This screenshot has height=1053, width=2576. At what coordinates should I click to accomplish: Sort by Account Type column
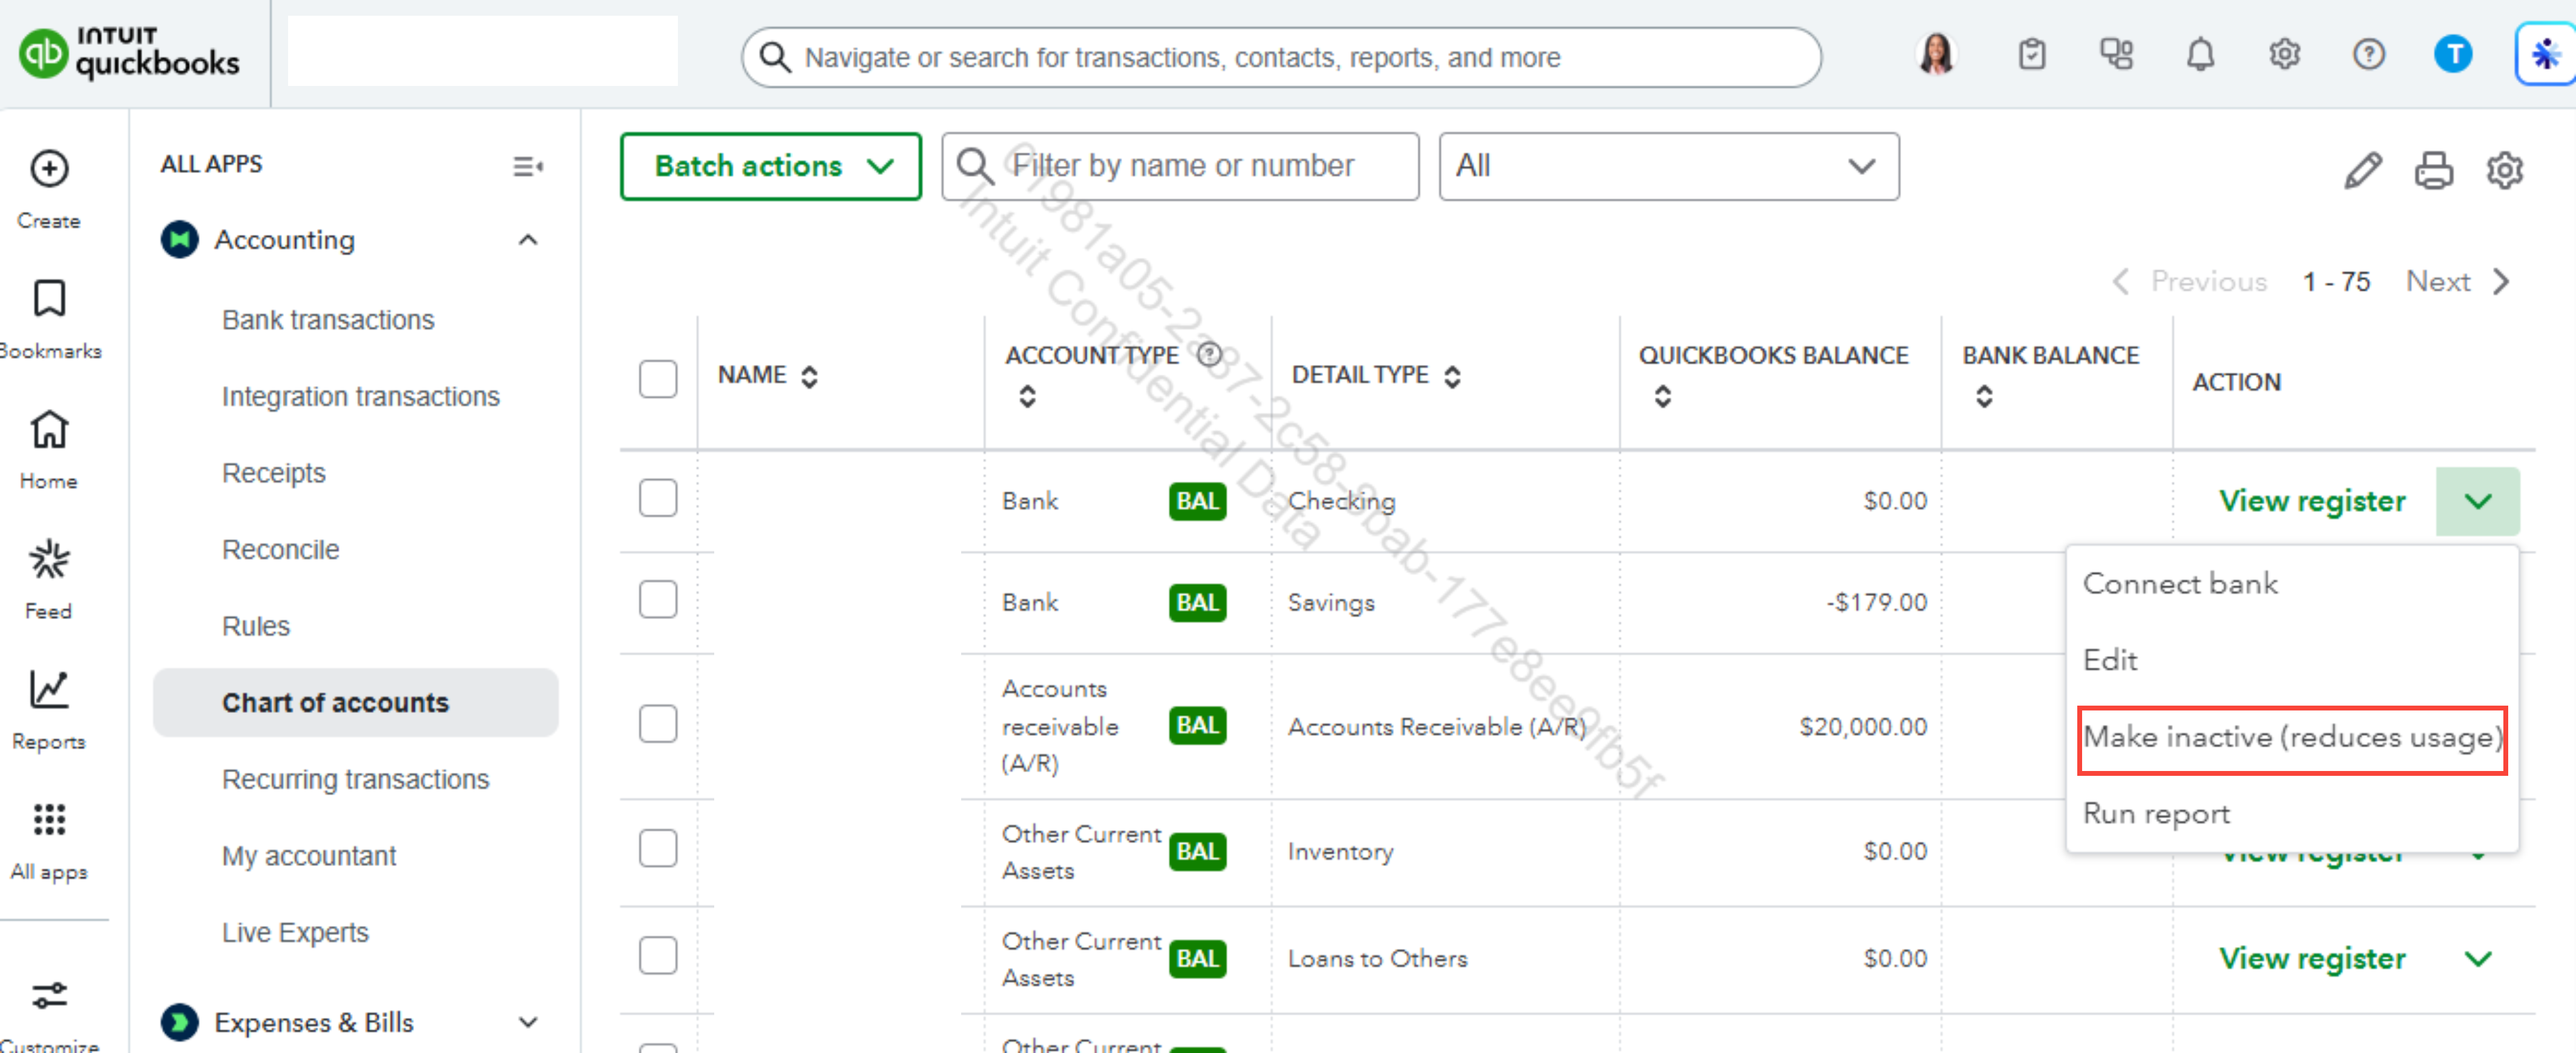[1027, 396]
